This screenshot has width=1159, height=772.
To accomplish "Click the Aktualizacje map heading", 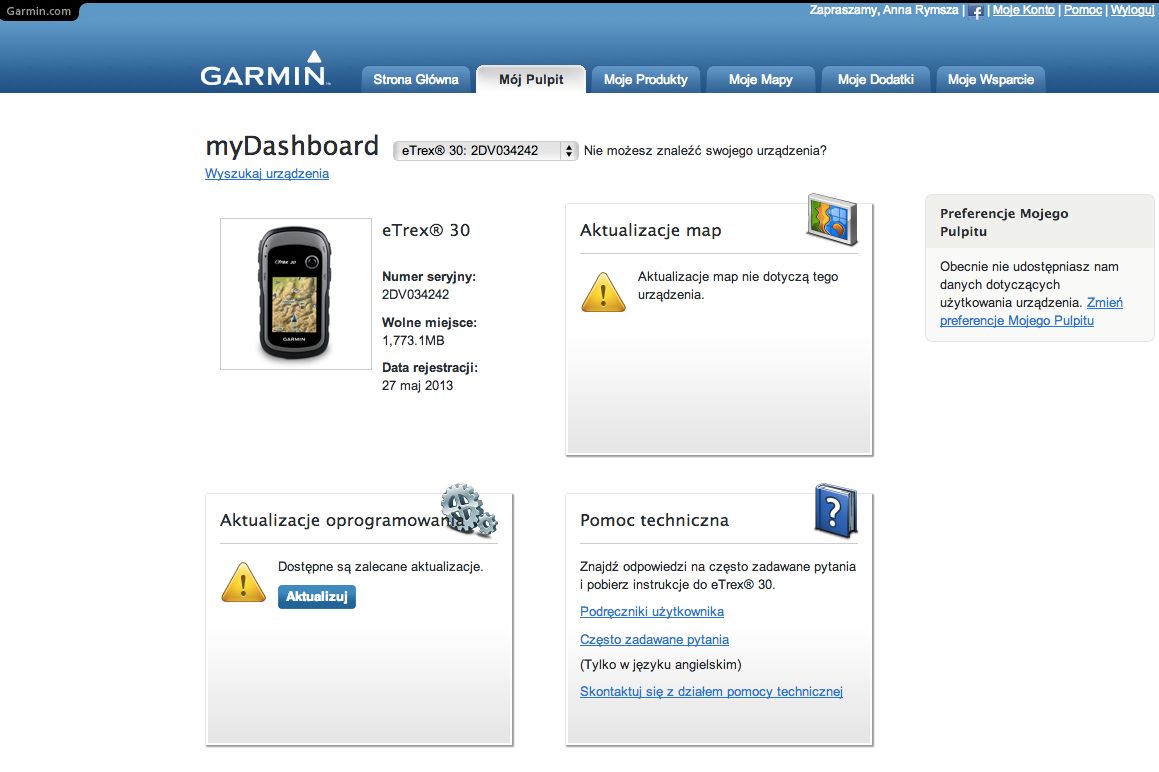I will [x=650, y=230].
